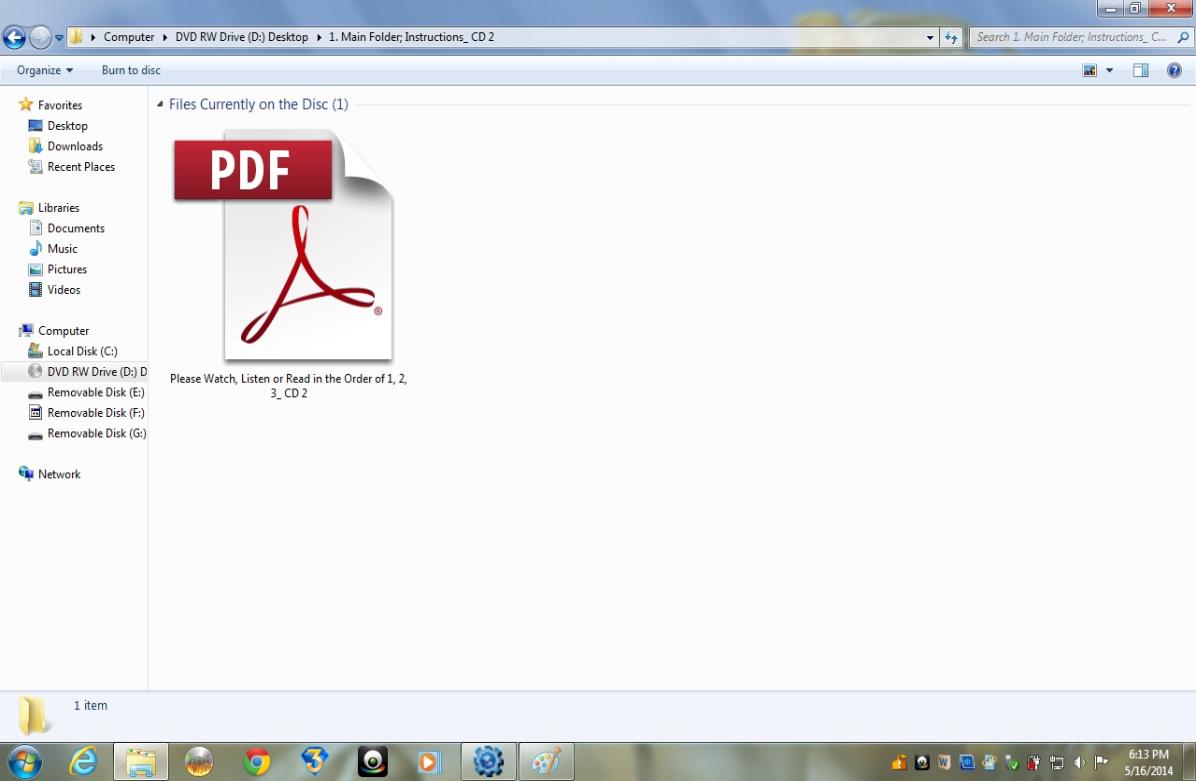Open the flame globe taskbar icon

pyautogui.click(x=199, y=761)
